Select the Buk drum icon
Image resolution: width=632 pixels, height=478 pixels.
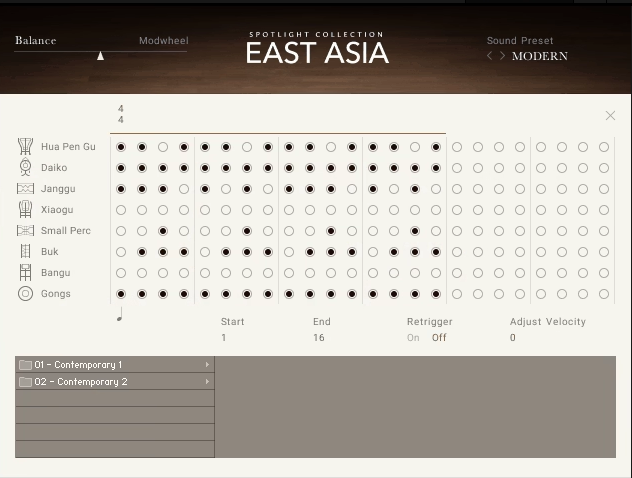(x=25, y=252)
